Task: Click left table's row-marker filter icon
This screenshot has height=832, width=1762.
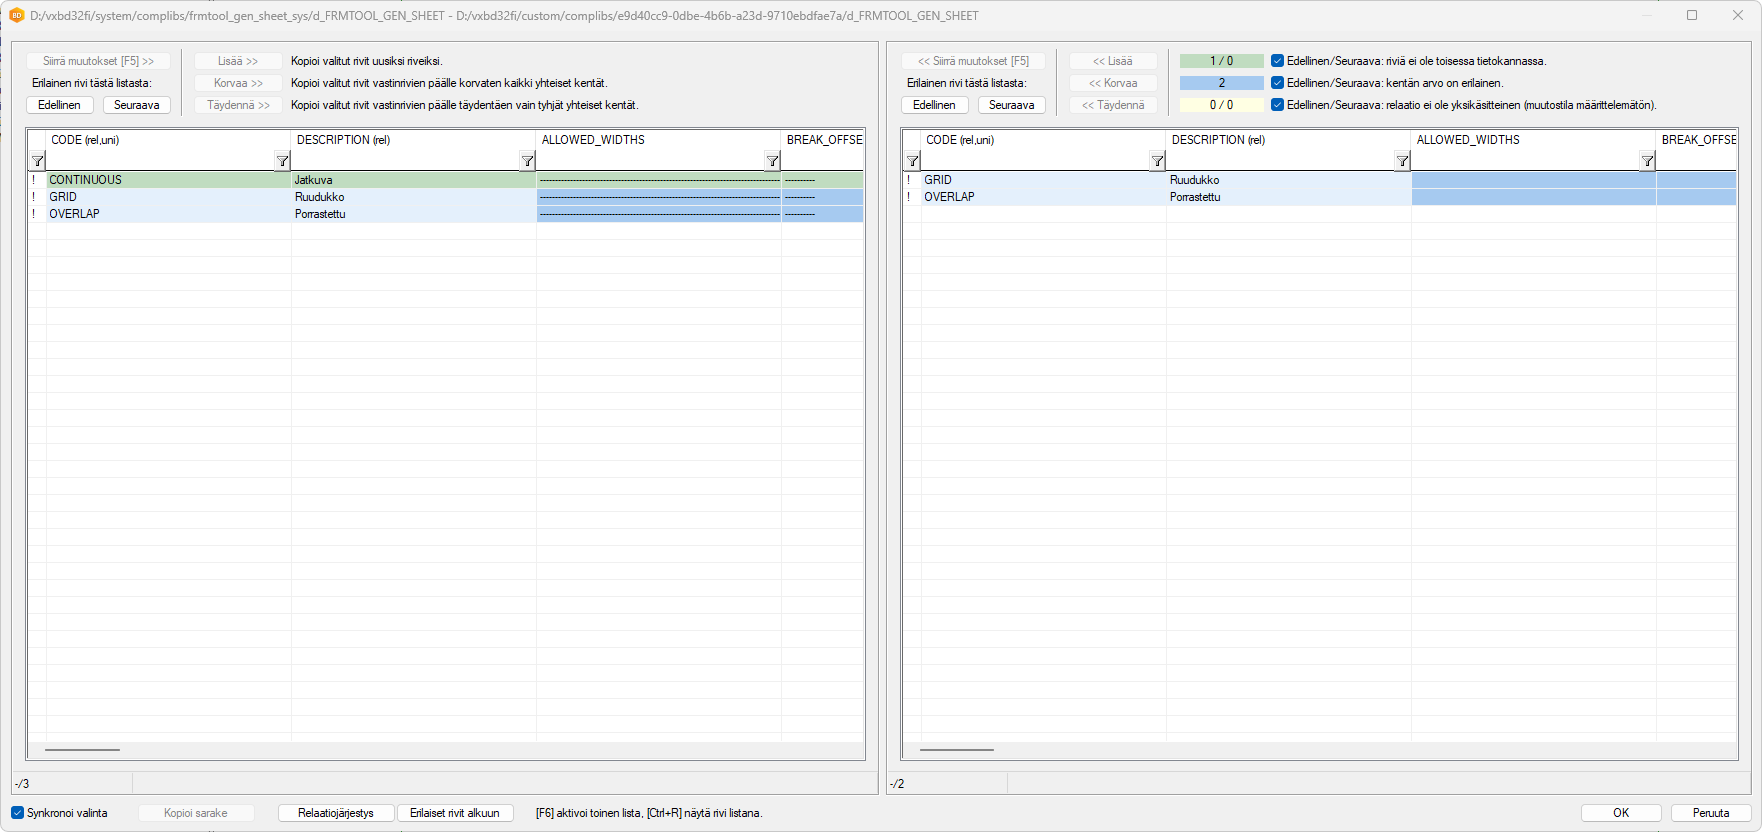Action: pyautogui.click(x=37, y=161)
